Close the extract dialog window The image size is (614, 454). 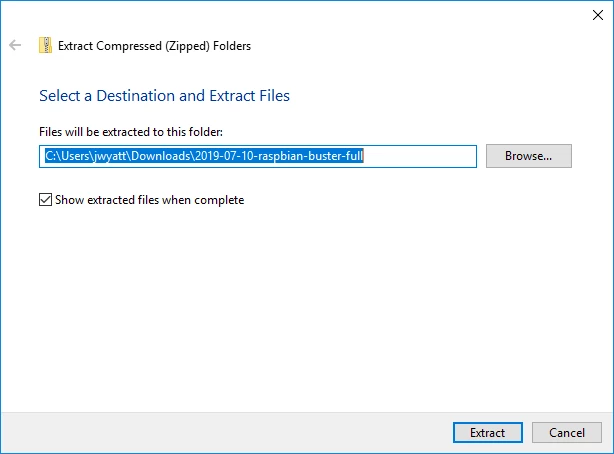pyautogui.click(x=598, y=15)
